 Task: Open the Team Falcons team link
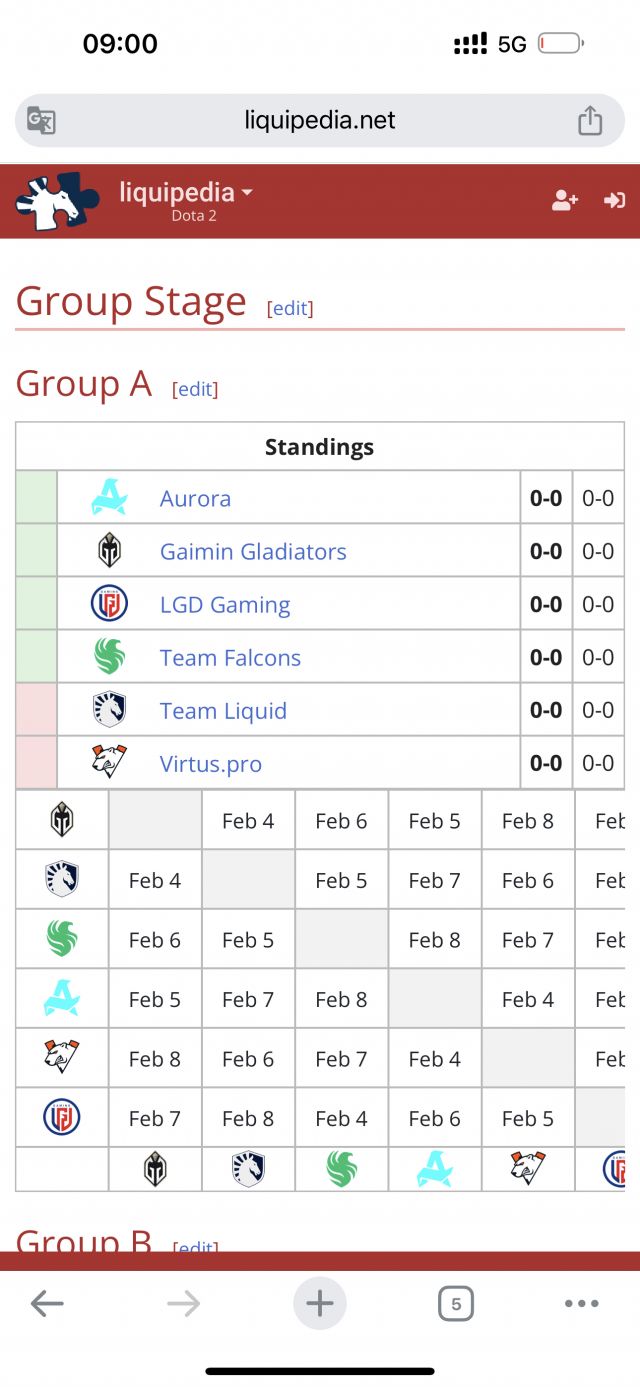coord(230,657)
